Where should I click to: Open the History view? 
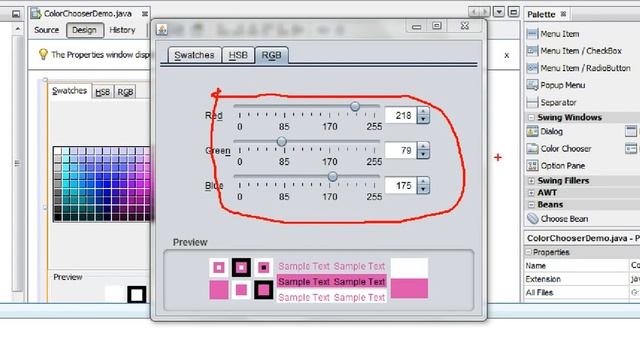pyautogui.click(x=122, y=30)
